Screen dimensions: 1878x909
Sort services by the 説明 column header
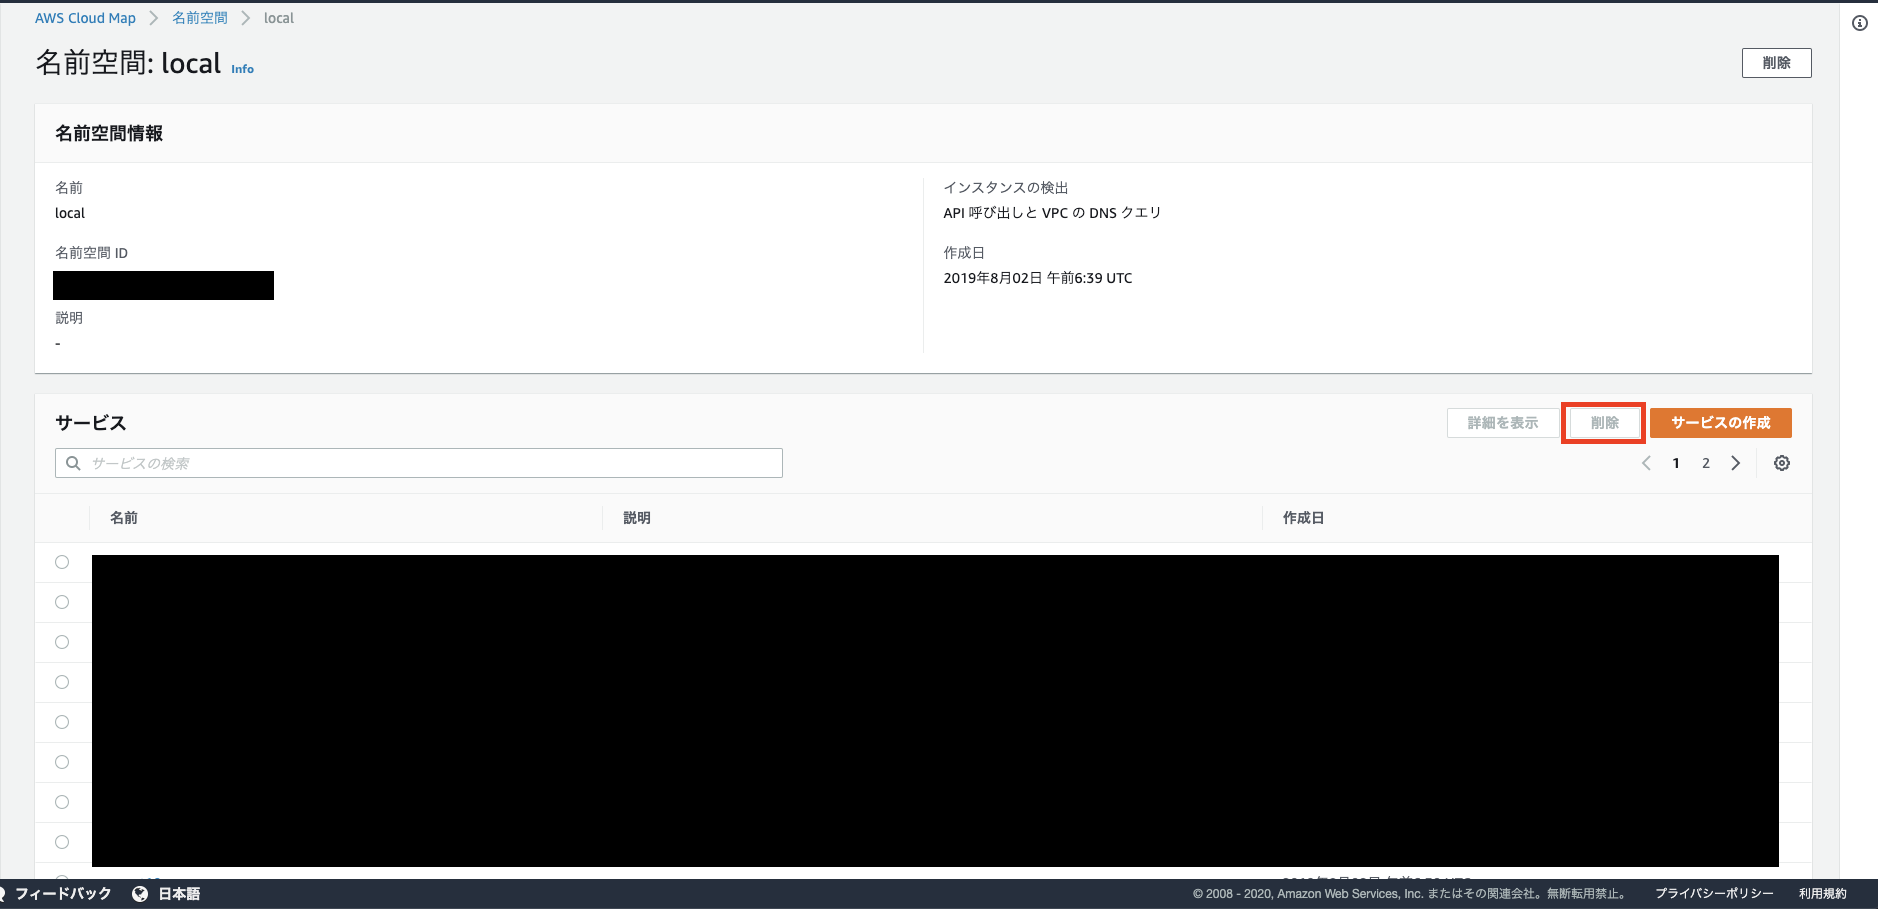coord(637,518)
